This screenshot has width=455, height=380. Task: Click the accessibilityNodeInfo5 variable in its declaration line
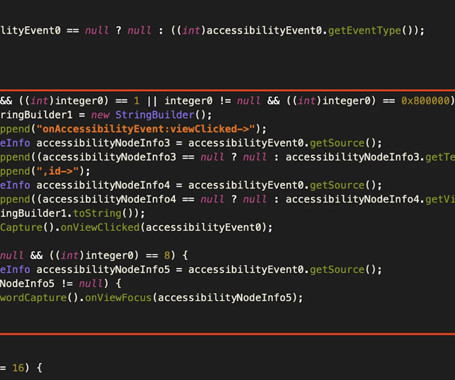click(x=103, y=270)
